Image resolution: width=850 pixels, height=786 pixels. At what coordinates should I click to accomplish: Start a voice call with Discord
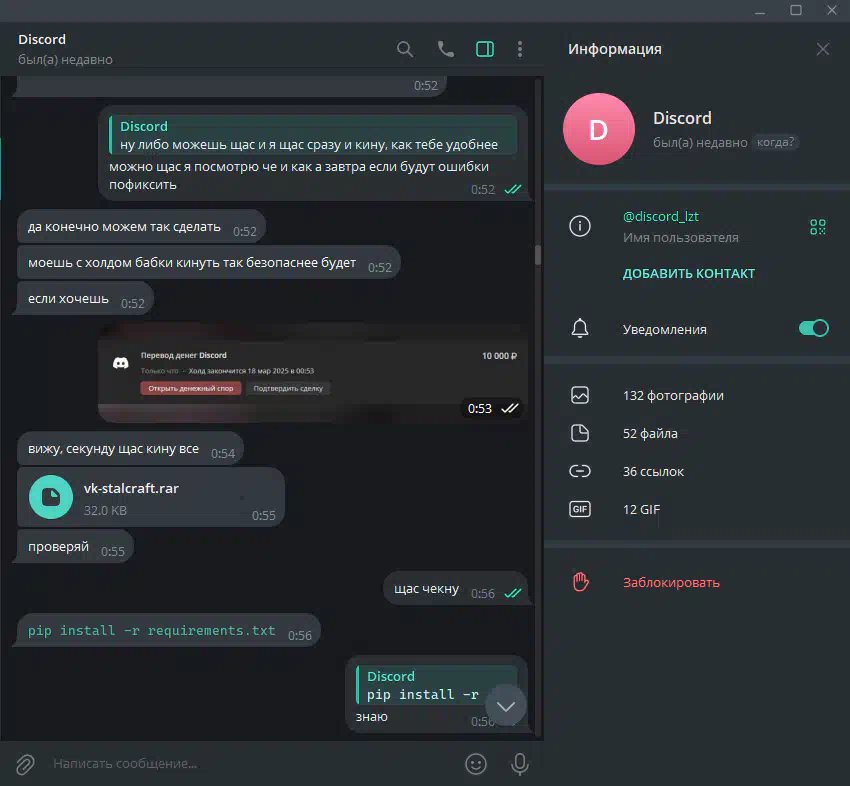pos(446,49)
